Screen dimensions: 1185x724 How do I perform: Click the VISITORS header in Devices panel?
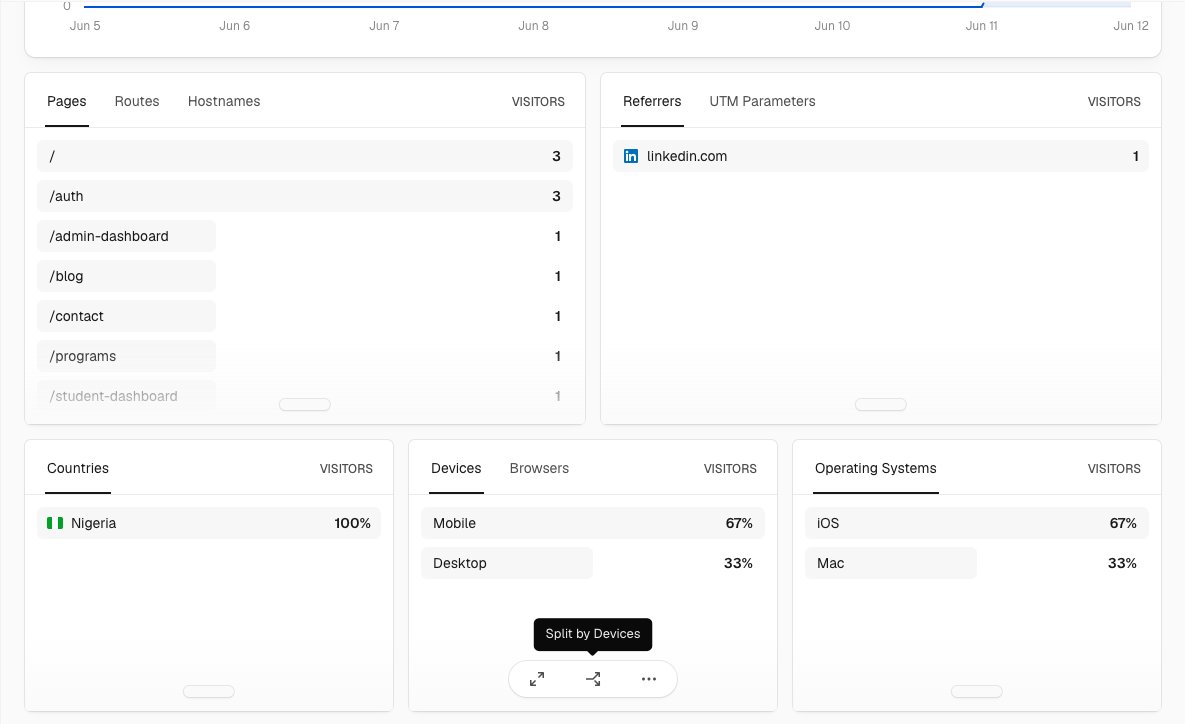[x=730, y=469]
